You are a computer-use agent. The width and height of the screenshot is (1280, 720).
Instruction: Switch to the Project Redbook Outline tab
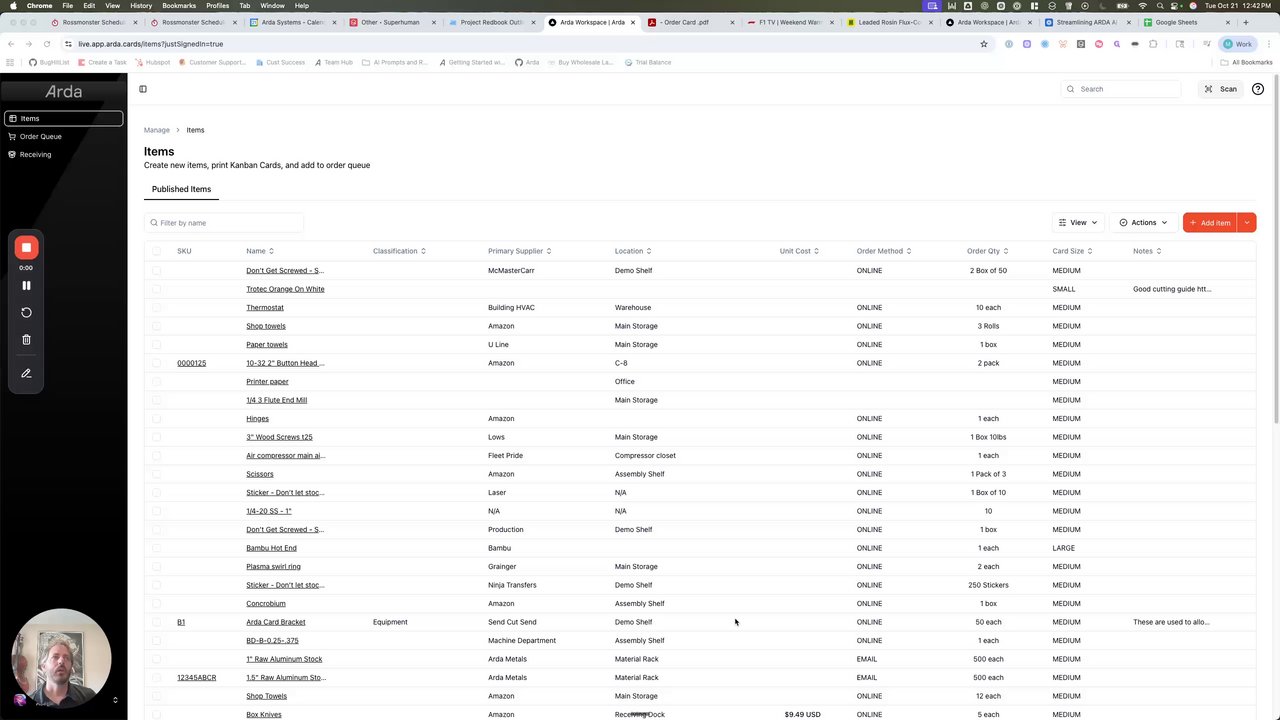tap(491, 22)
